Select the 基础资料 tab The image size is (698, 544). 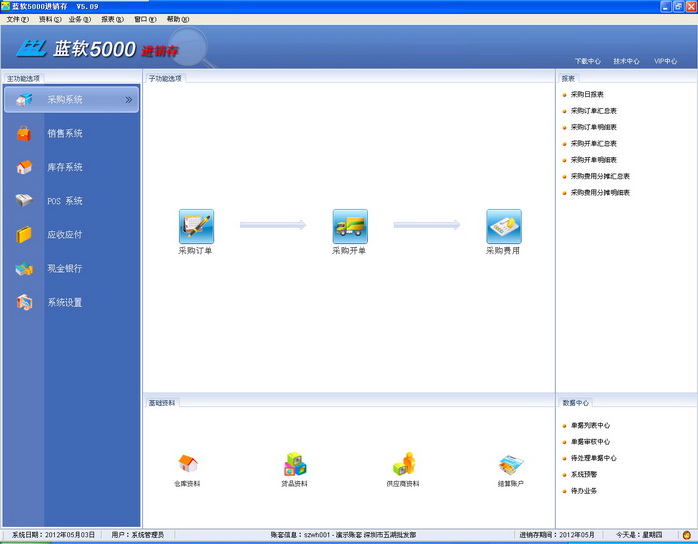click(x=162, y=403)
